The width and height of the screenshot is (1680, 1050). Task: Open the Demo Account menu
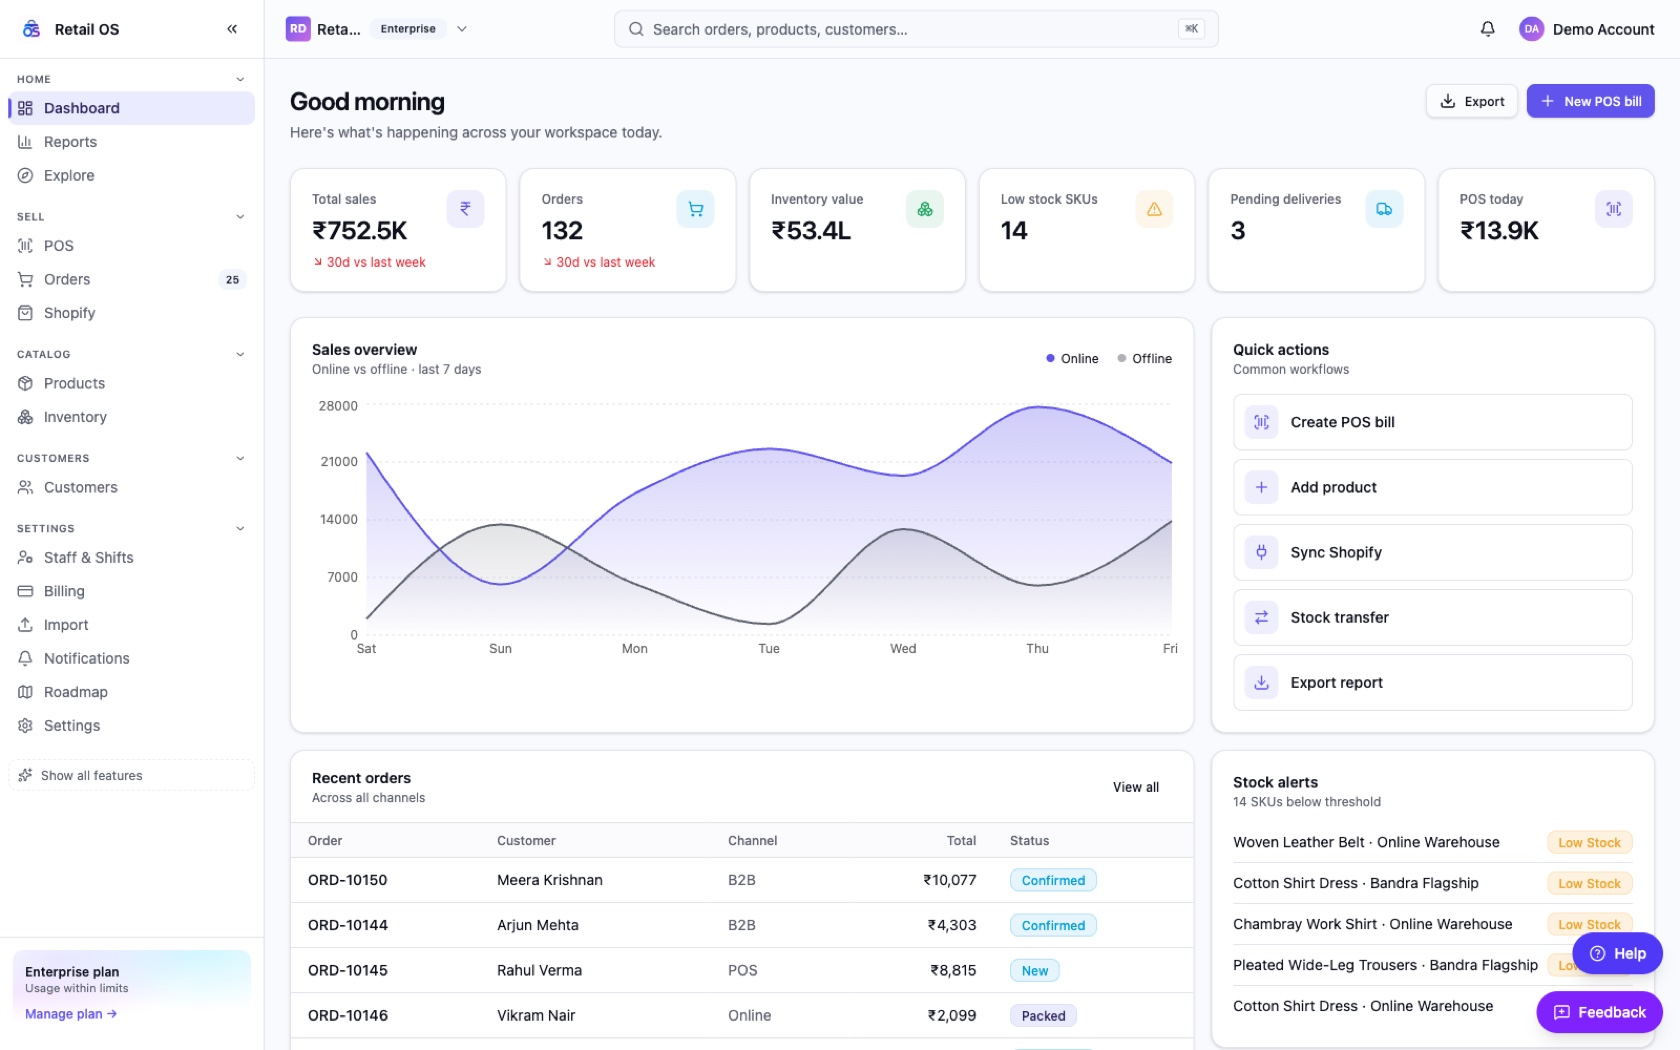click(1586, 29)
